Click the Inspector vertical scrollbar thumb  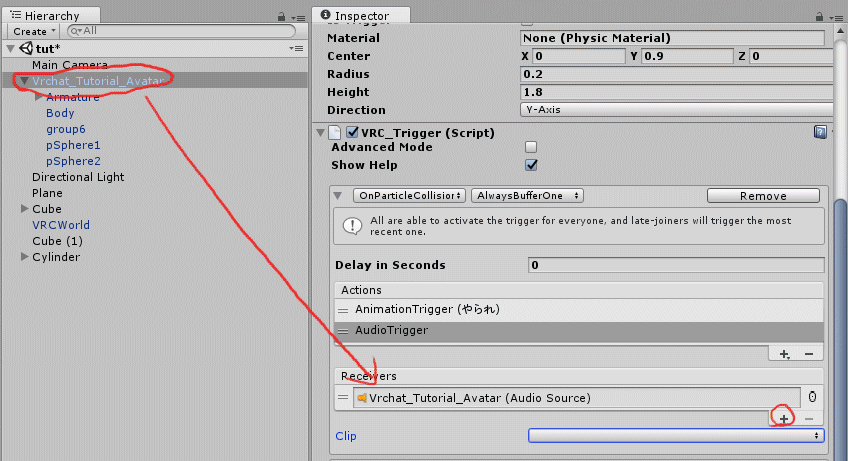(840, 330)
